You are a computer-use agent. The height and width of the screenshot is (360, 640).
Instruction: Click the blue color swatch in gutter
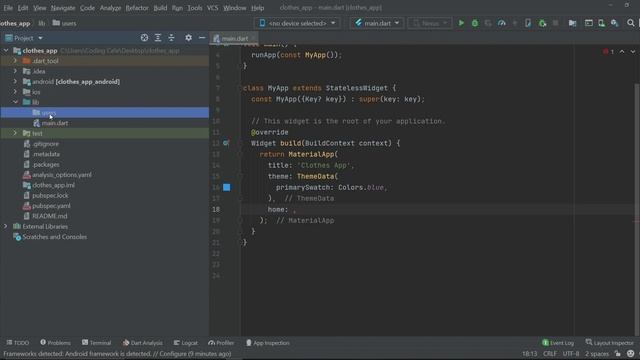(x=227, y=187)
